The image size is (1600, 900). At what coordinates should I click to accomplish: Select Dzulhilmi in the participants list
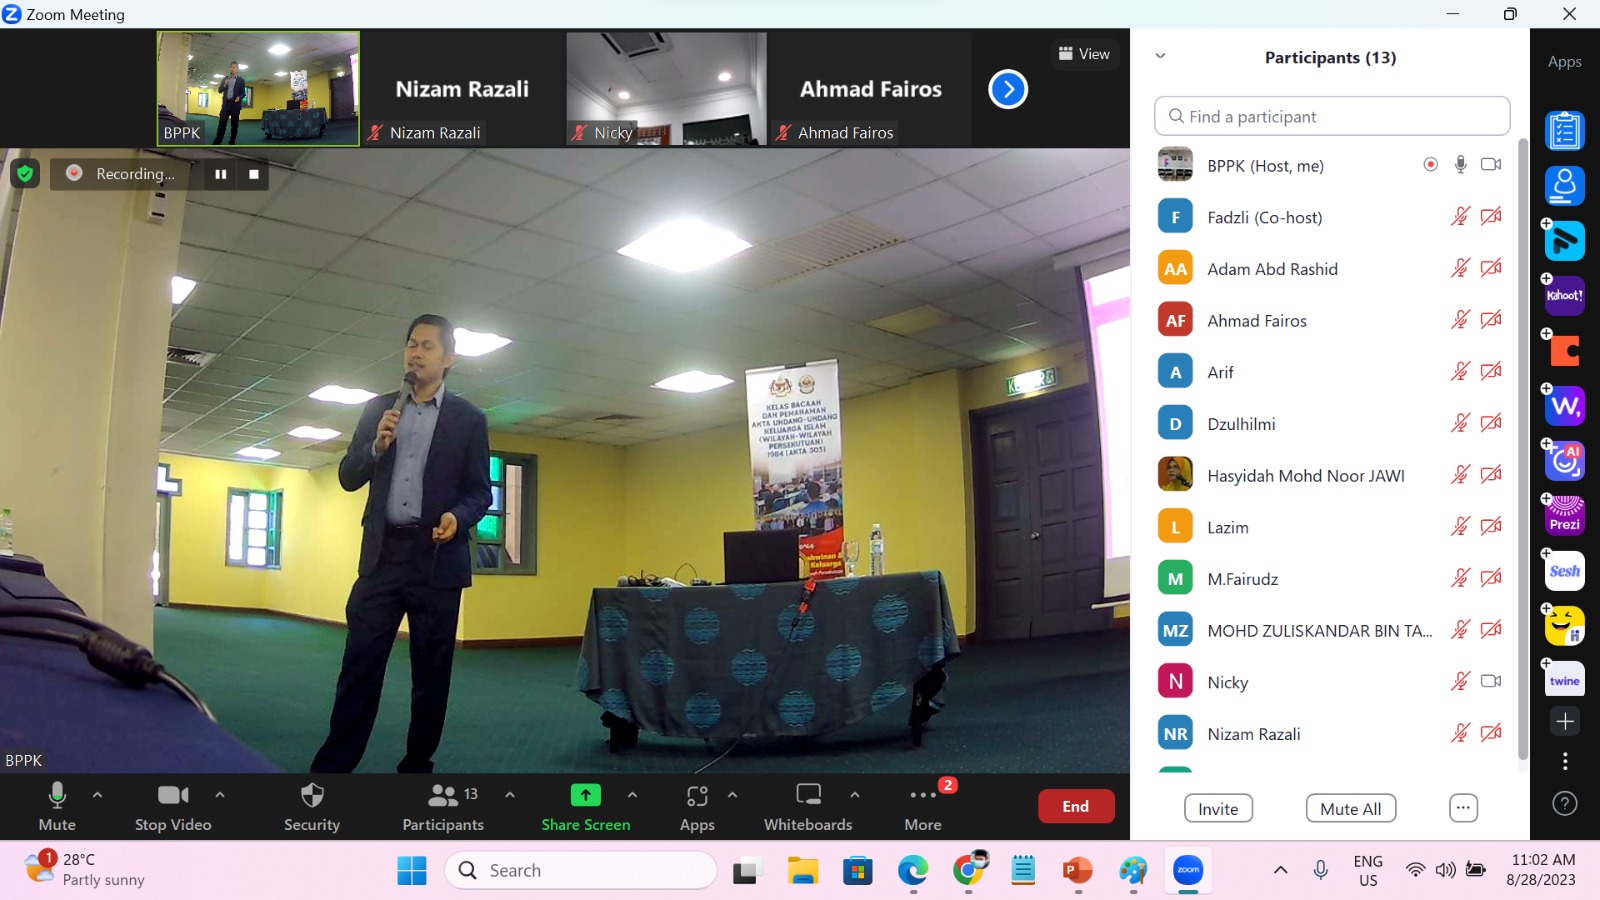1332,424
